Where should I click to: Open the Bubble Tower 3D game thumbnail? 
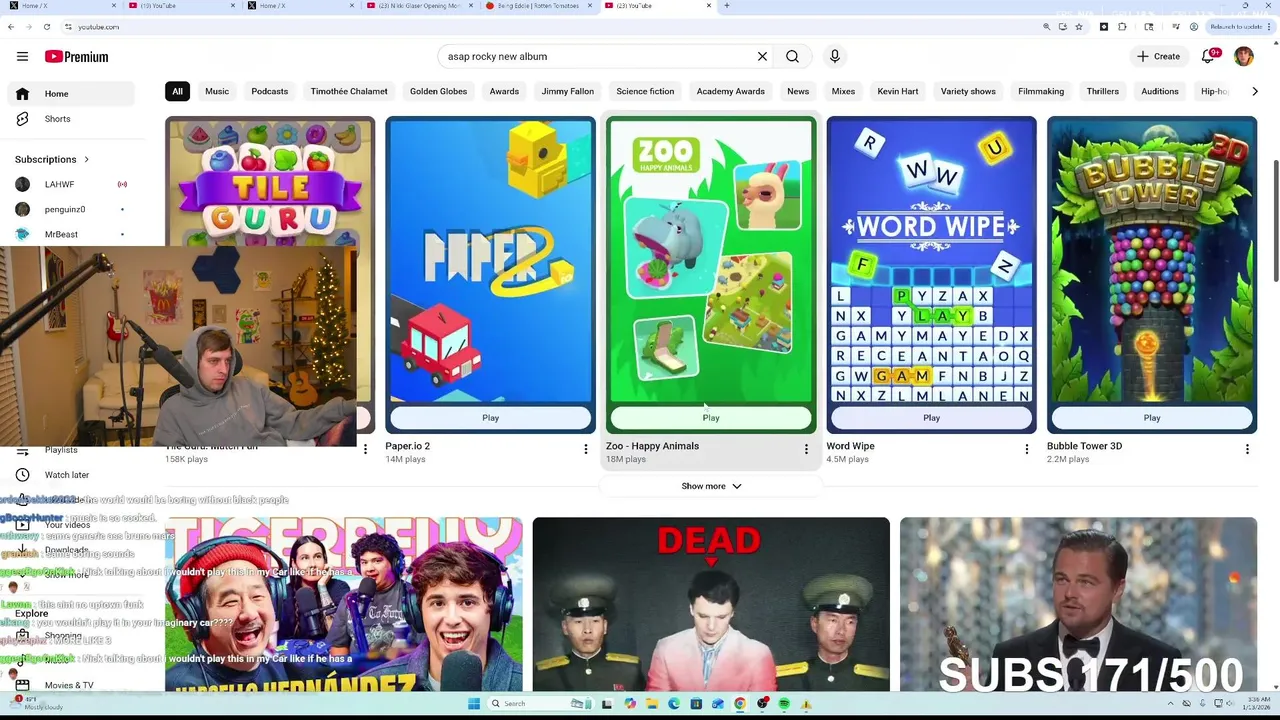click(x=1152, y=261)
